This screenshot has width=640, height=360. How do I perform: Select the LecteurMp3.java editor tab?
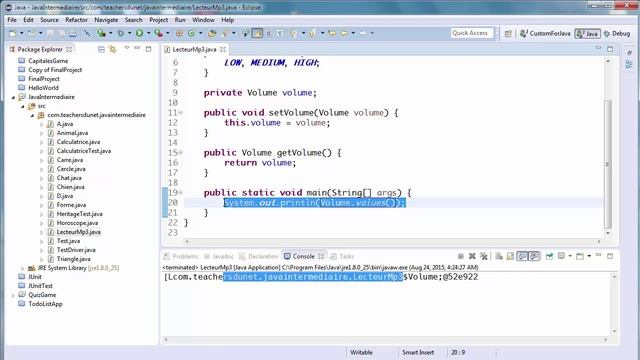pyautogui.click(x=194, y=49)
